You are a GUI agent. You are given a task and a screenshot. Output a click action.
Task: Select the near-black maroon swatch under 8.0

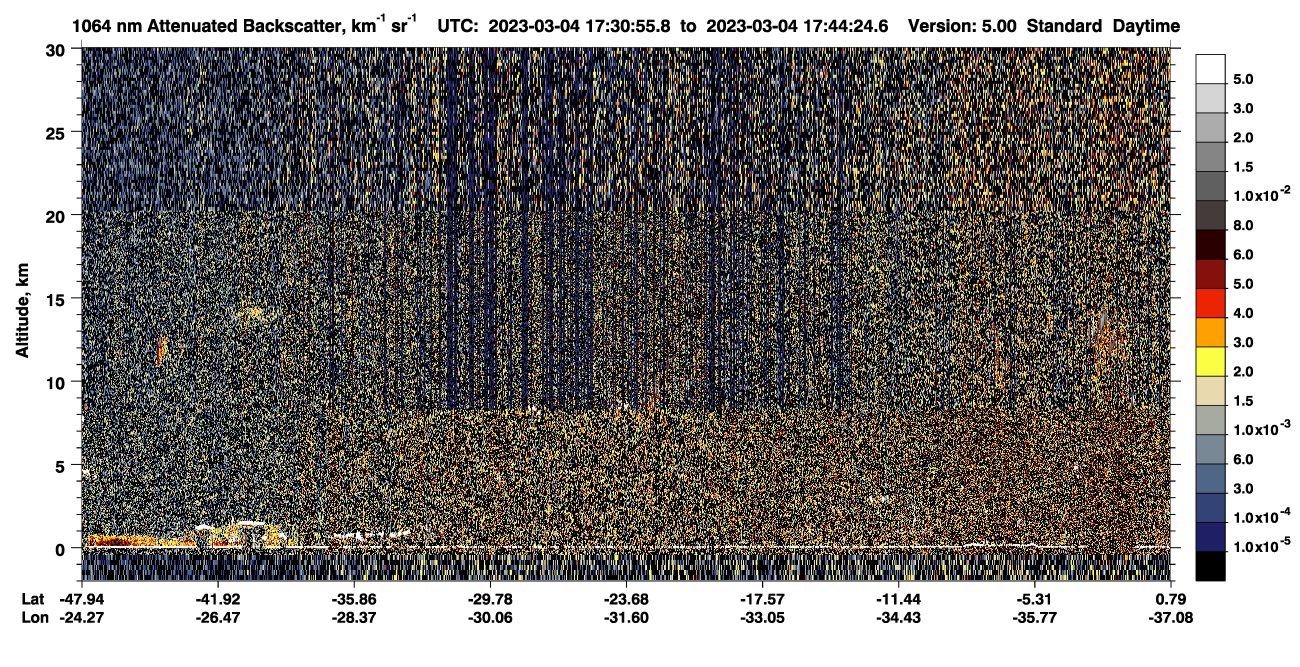coord(1210,244)
